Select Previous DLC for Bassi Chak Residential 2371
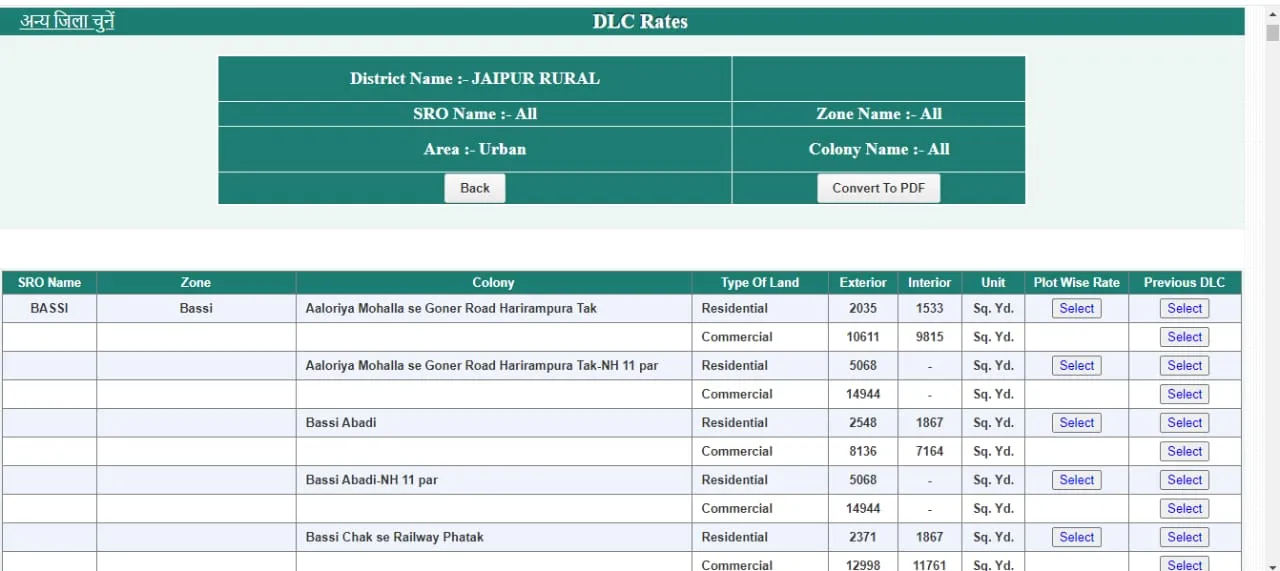 (1184, 537)
